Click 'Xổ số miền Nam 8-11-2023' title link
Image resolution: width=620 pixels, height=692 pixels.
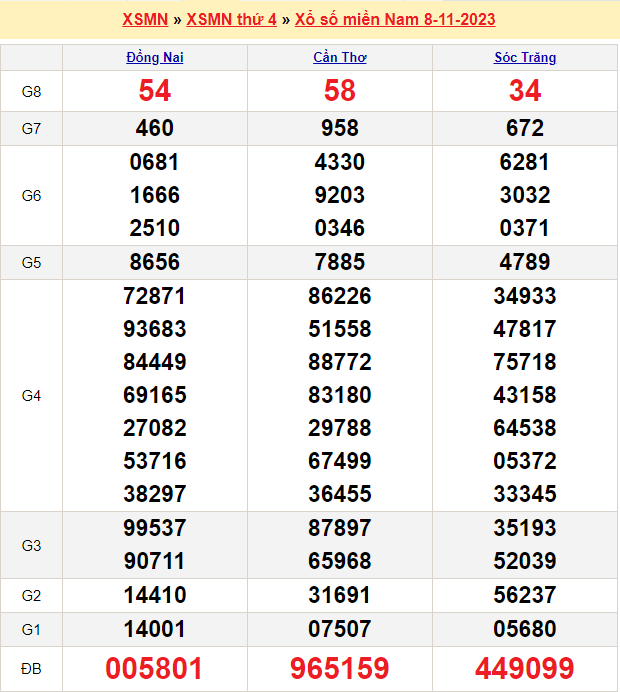coord(395,20)
